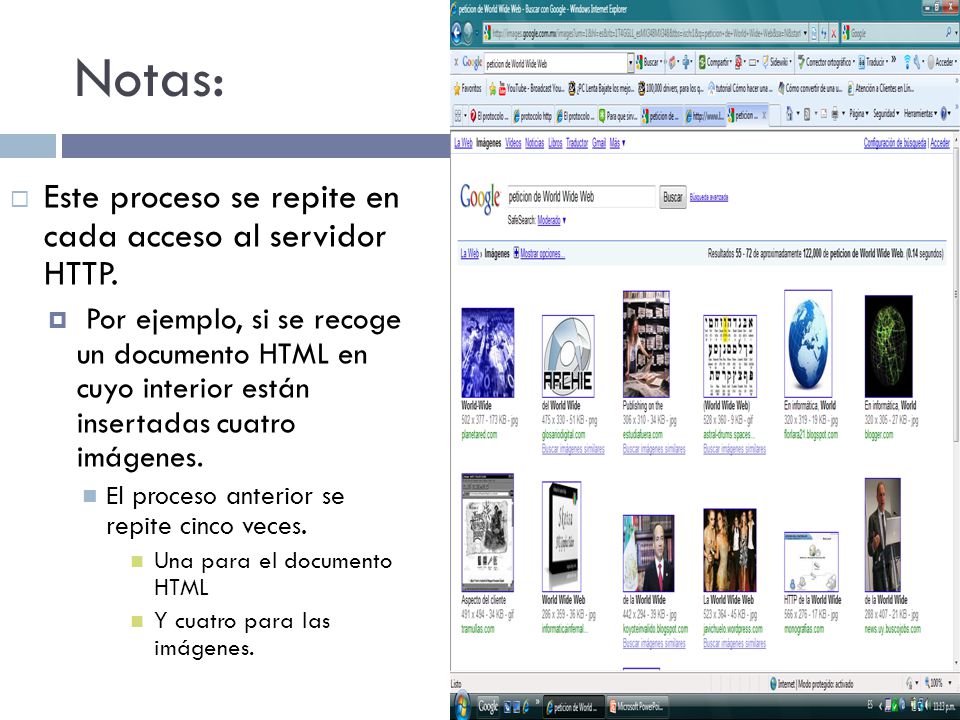Click the Google Toolbar Buscar button
The width and height of the screenshot is (960, 720).
pos(649,62)
